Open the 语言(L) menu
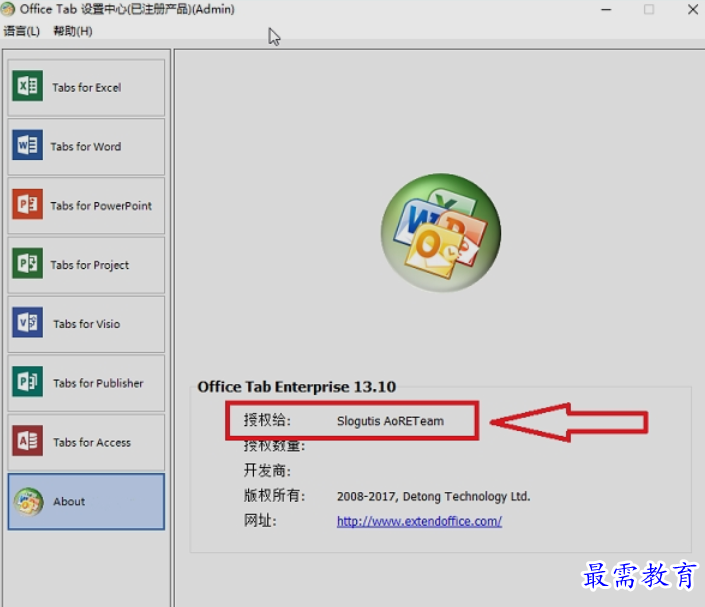This screenshot has width=705, height=607. (22, 31)
